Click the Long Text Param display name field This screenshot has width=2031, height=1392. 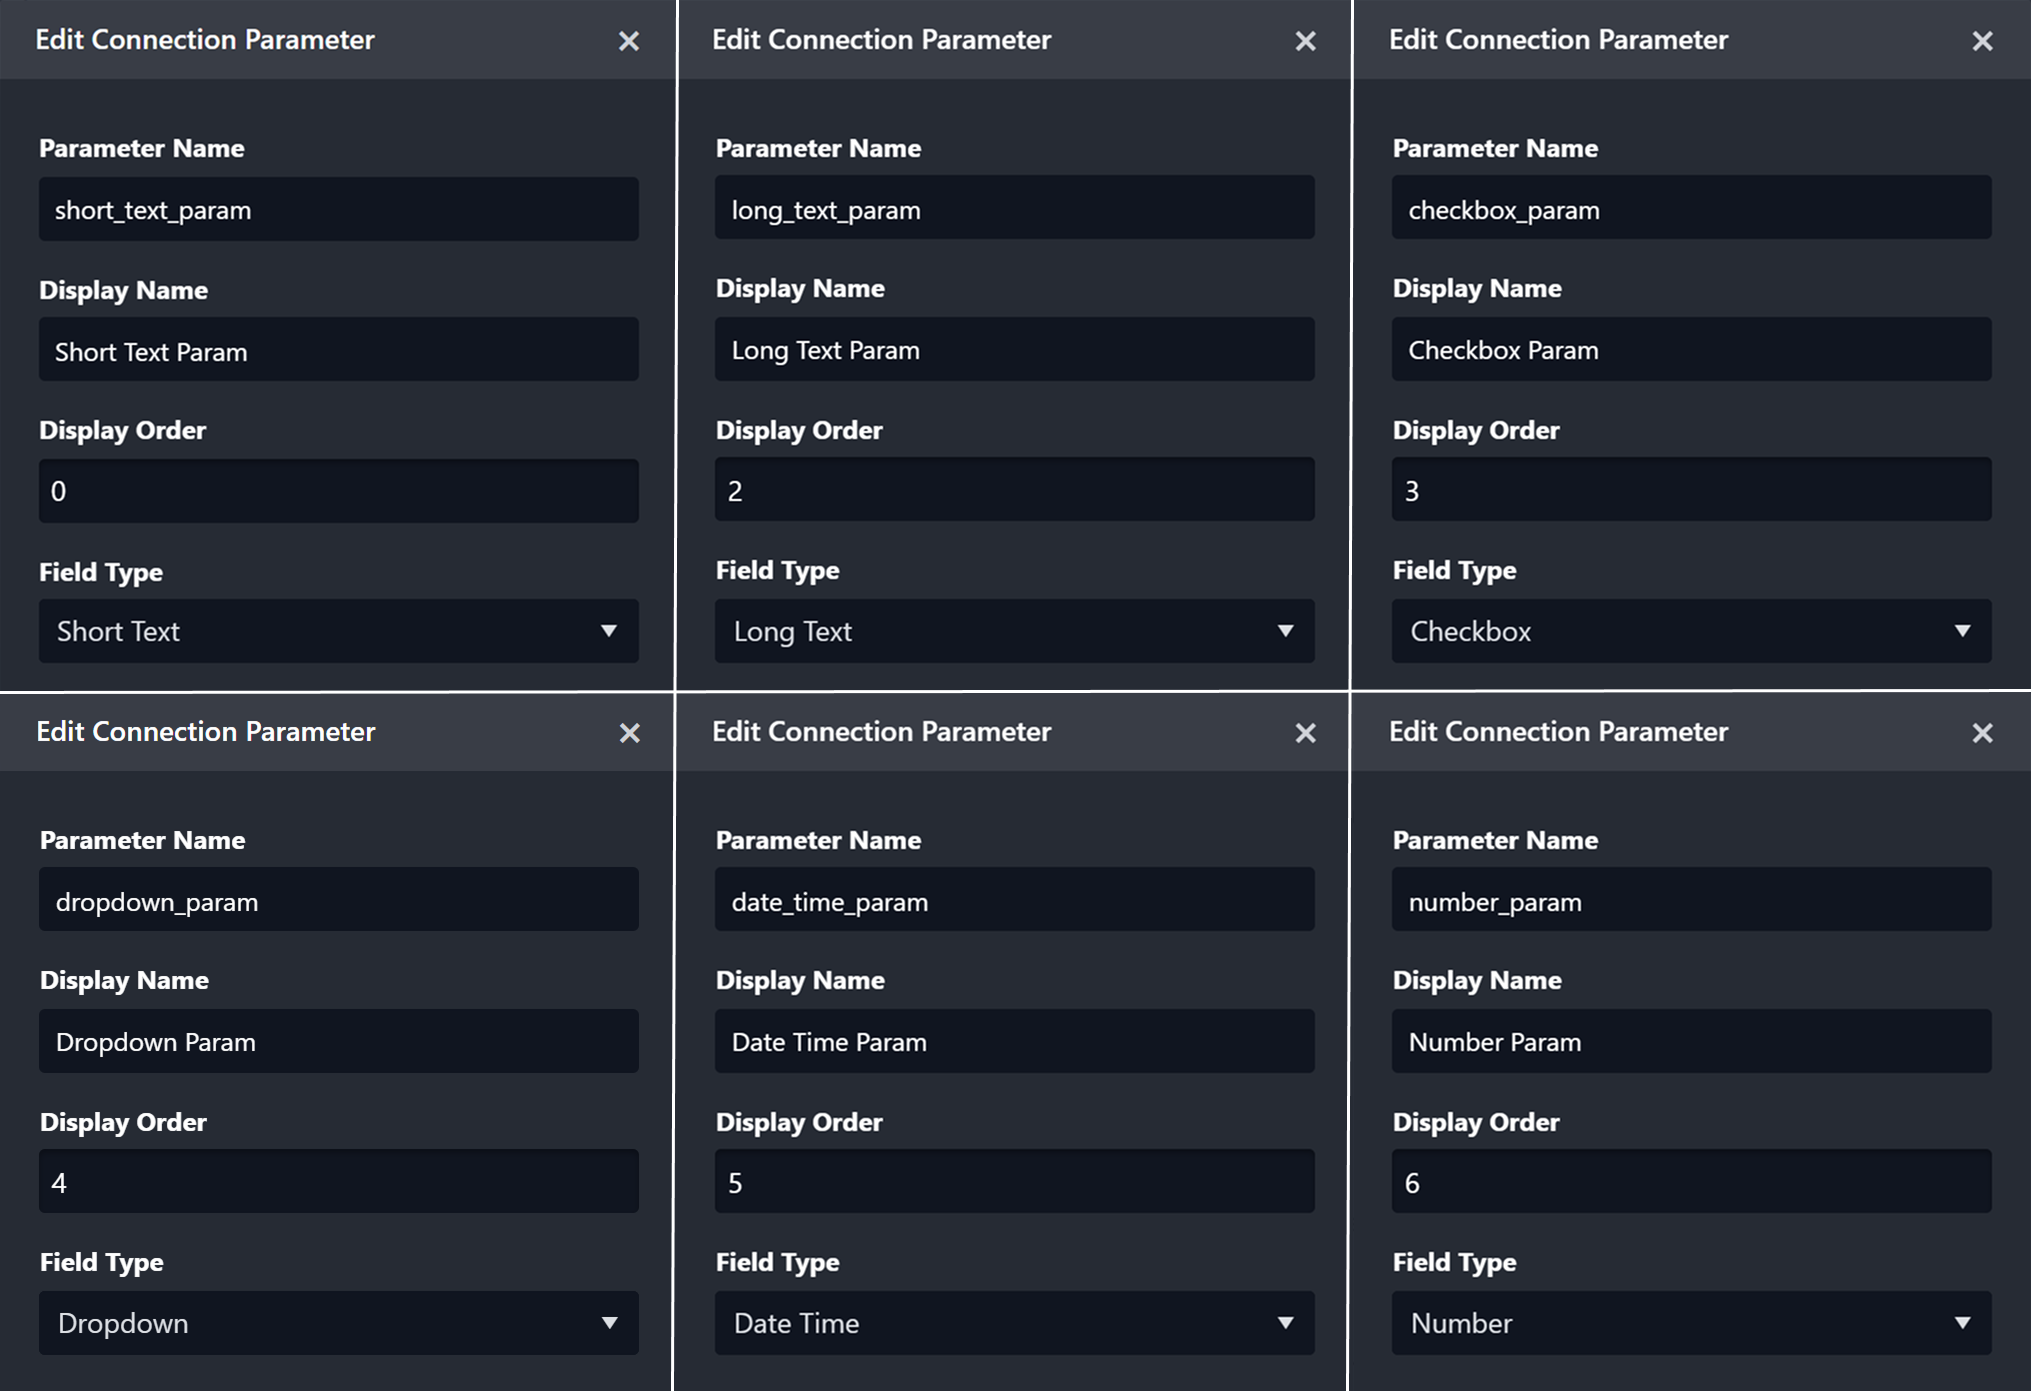(1014, 350)
